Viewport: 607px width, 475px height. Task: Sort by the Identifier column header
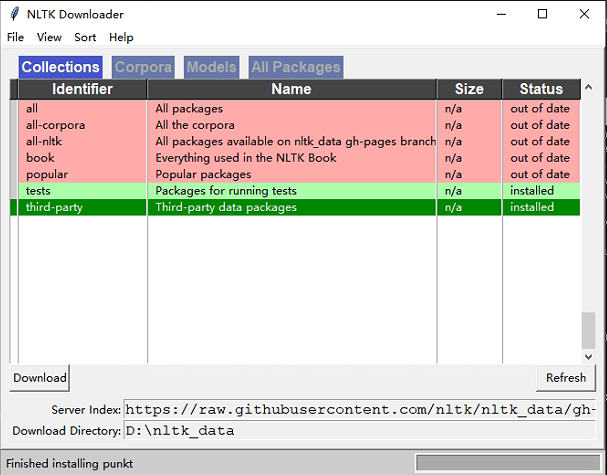coord(82,89)
